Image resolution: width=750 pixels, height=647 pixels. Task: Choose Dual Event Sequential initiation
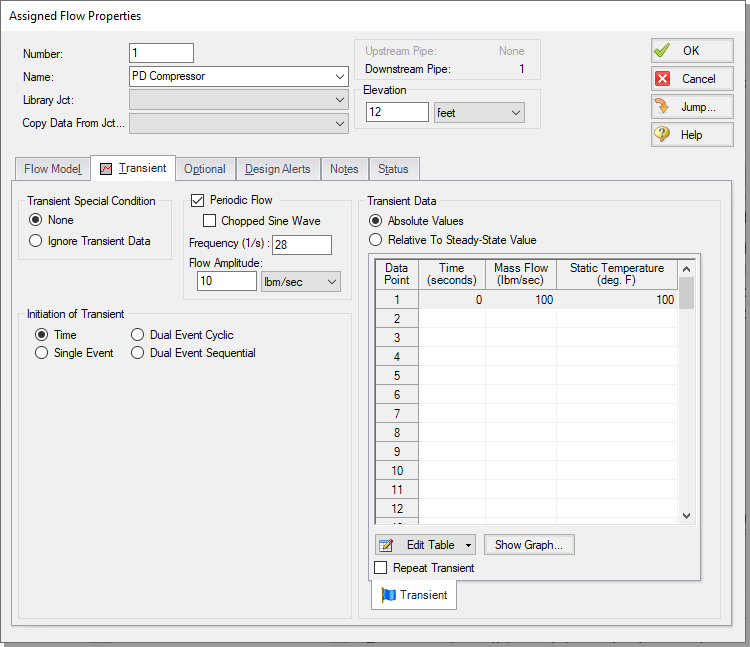[x=137, y=353]
